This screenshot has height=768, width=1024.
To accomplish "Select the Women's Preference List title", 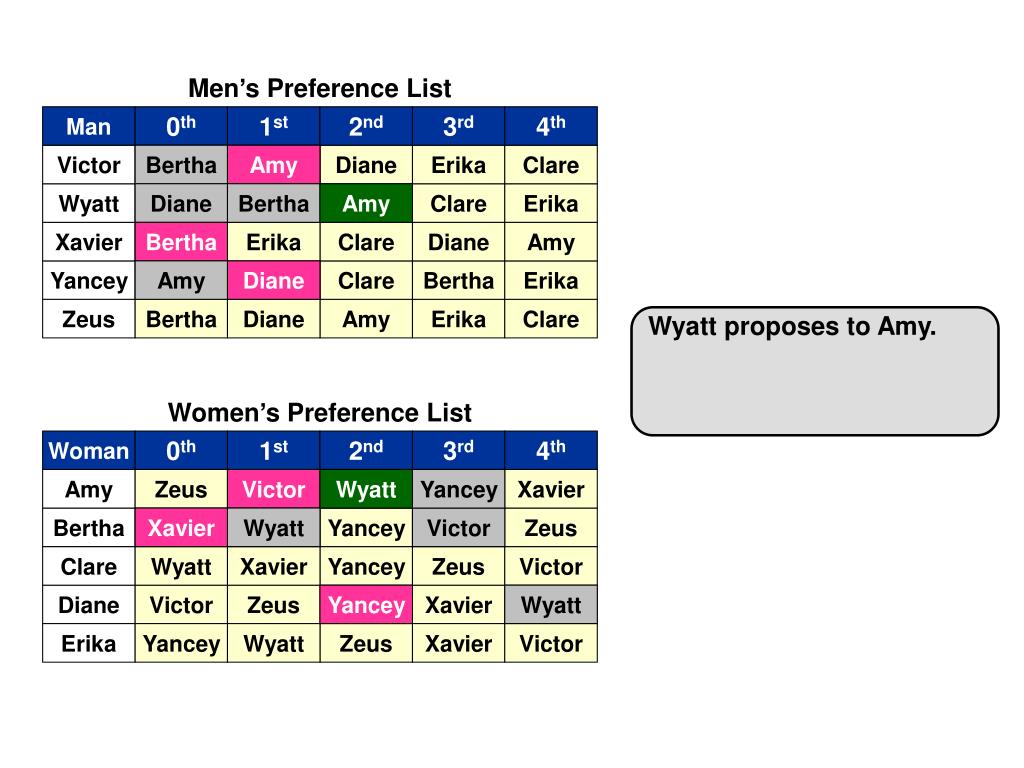I will click(320, 413).
